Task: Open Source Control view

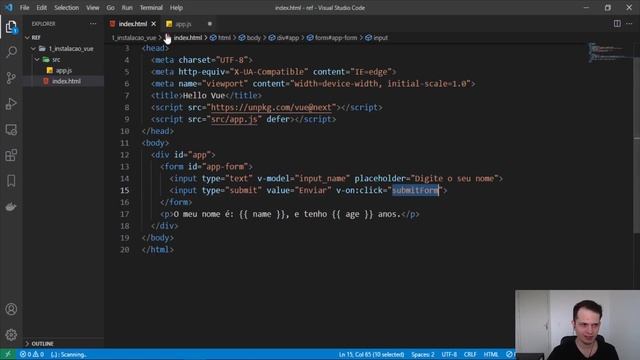Action: tap(11, 78)
